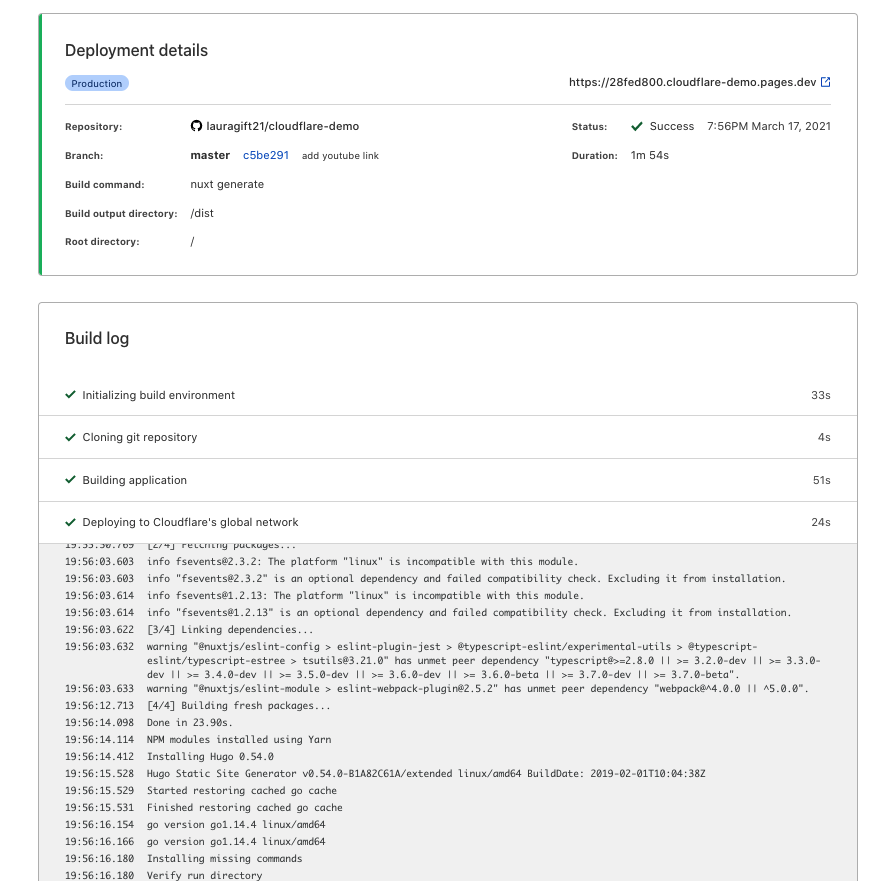This screenshot has width=885, height=881.
Task: Open the 28fed800.cloudflare-demo.pages.dev deployment URL
Action: pyautogui.click(x=692, y=83)
